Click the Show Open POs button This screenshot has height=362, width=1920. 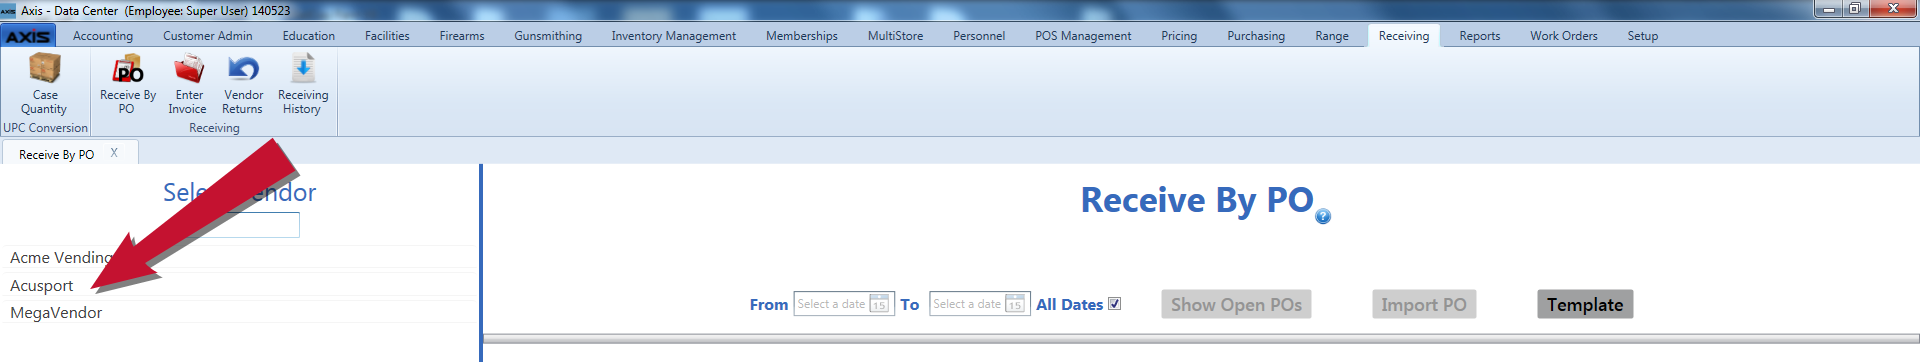[1236, 304]
